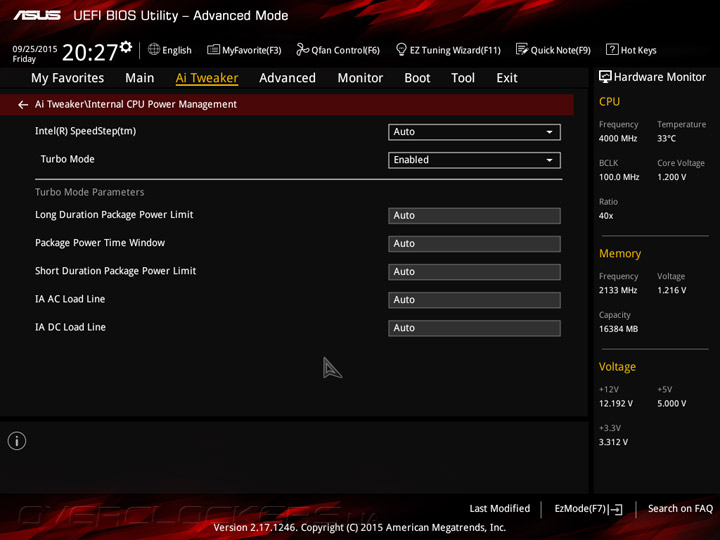Click the Internal CPU Power Management breadcrumb text
This screenshot has height=540, width=720.
pyautogui.click(x=162, y=104)
